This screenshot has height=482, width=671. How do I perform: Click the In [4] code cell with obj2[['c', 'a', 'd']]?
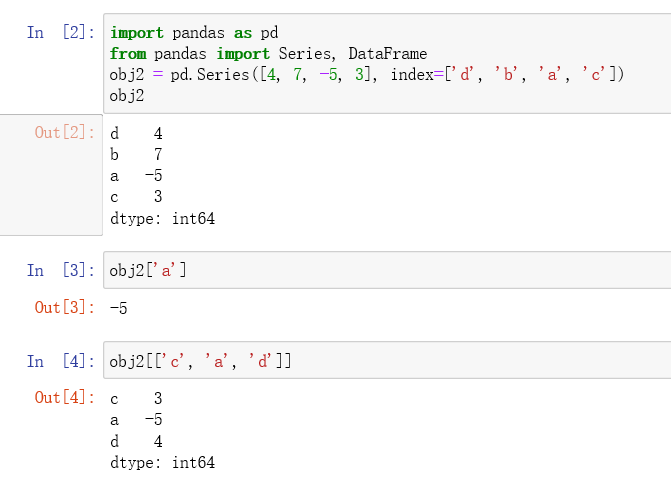click(387, 360)
